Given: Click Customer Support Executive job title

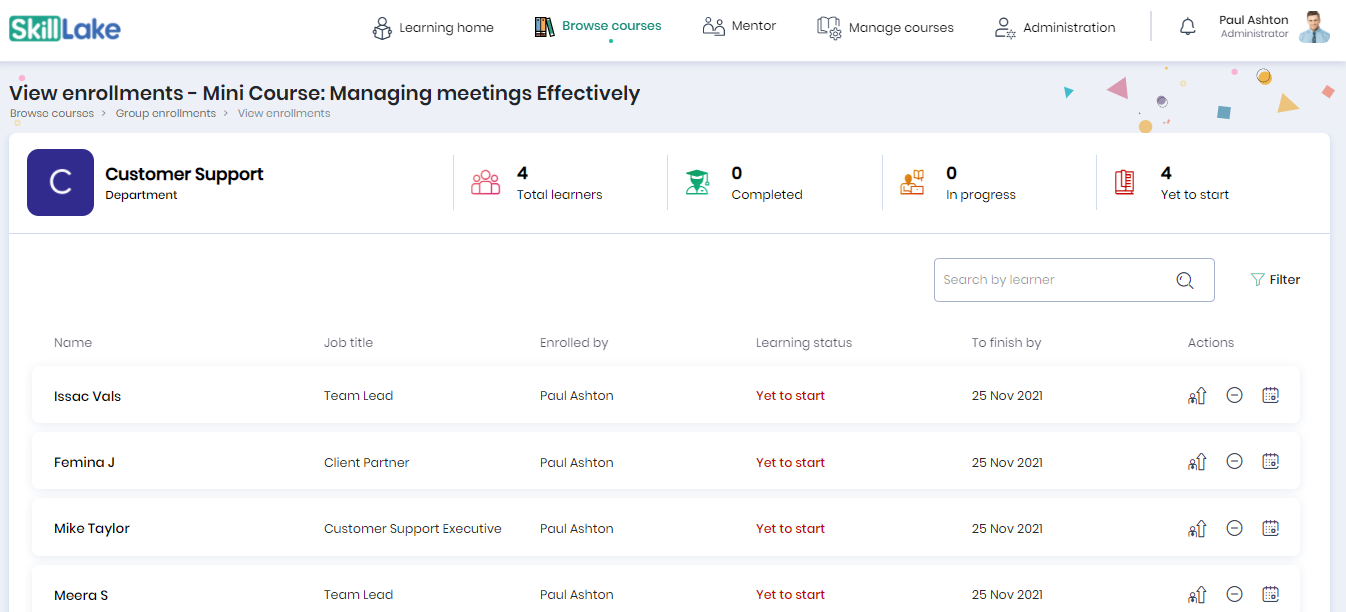Looking at the screenshot, I should click(413, 529).
